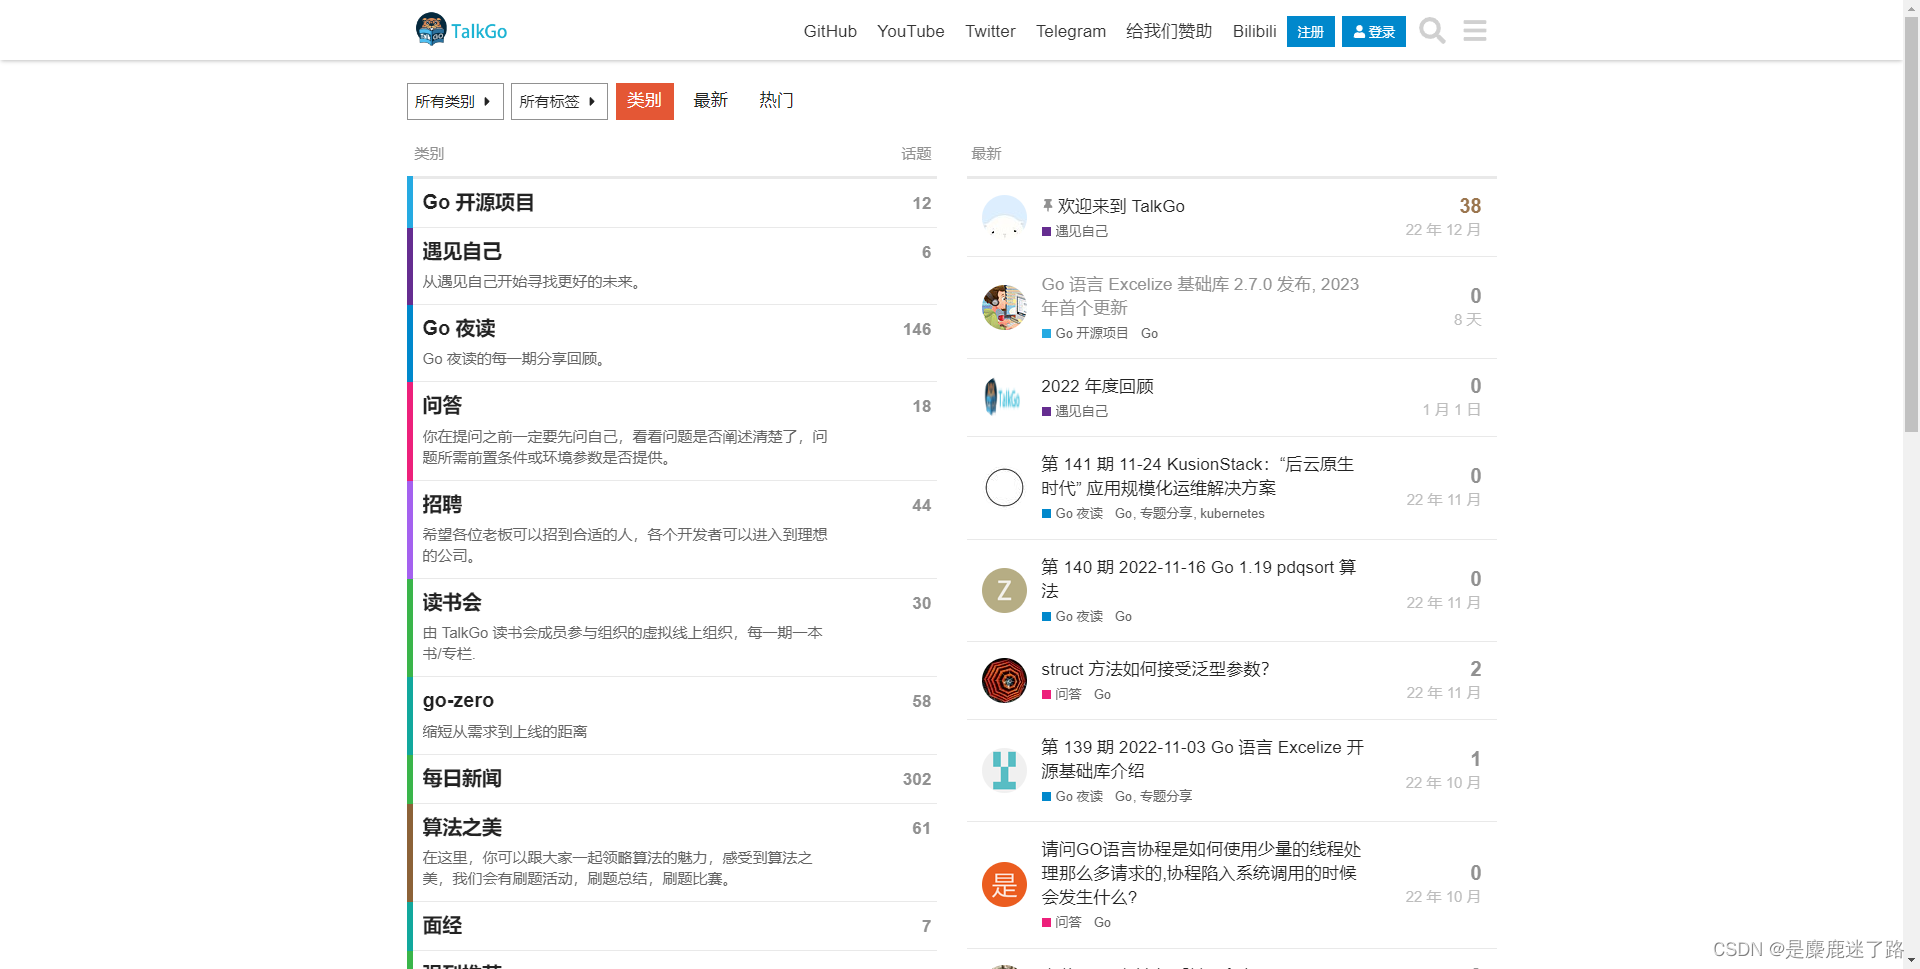The image size is (1920, 969).
Task: Open the hamburger menu icon
Action: coord(1475,31)
